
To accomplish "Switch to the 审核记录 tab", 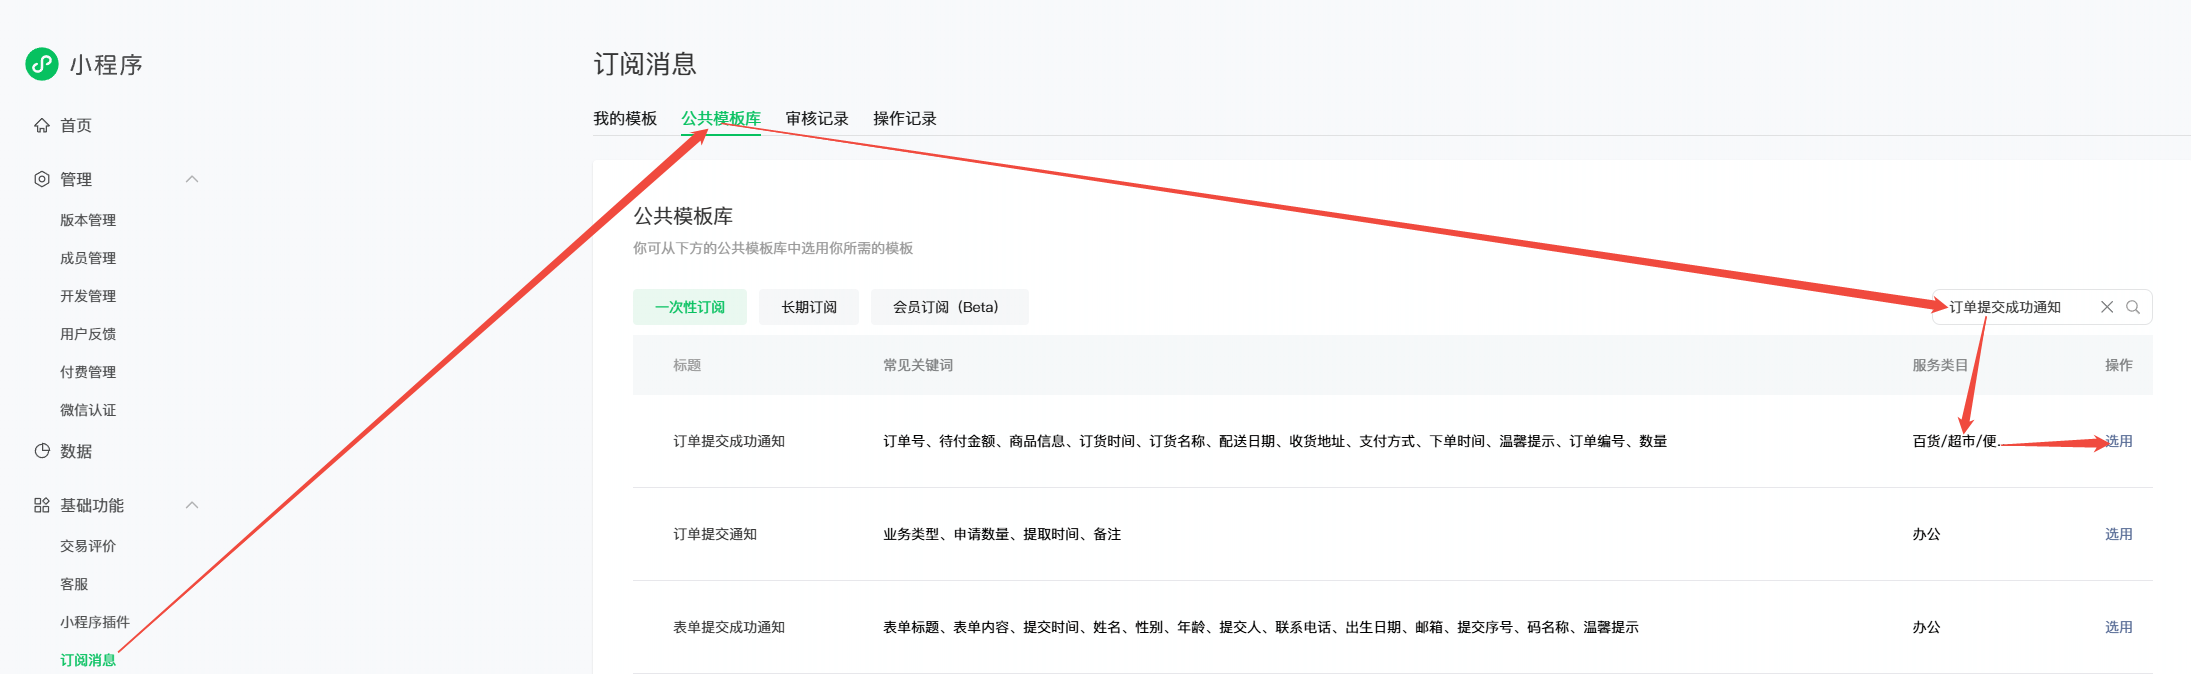I will pyautogui.click(x=816, y=119).
